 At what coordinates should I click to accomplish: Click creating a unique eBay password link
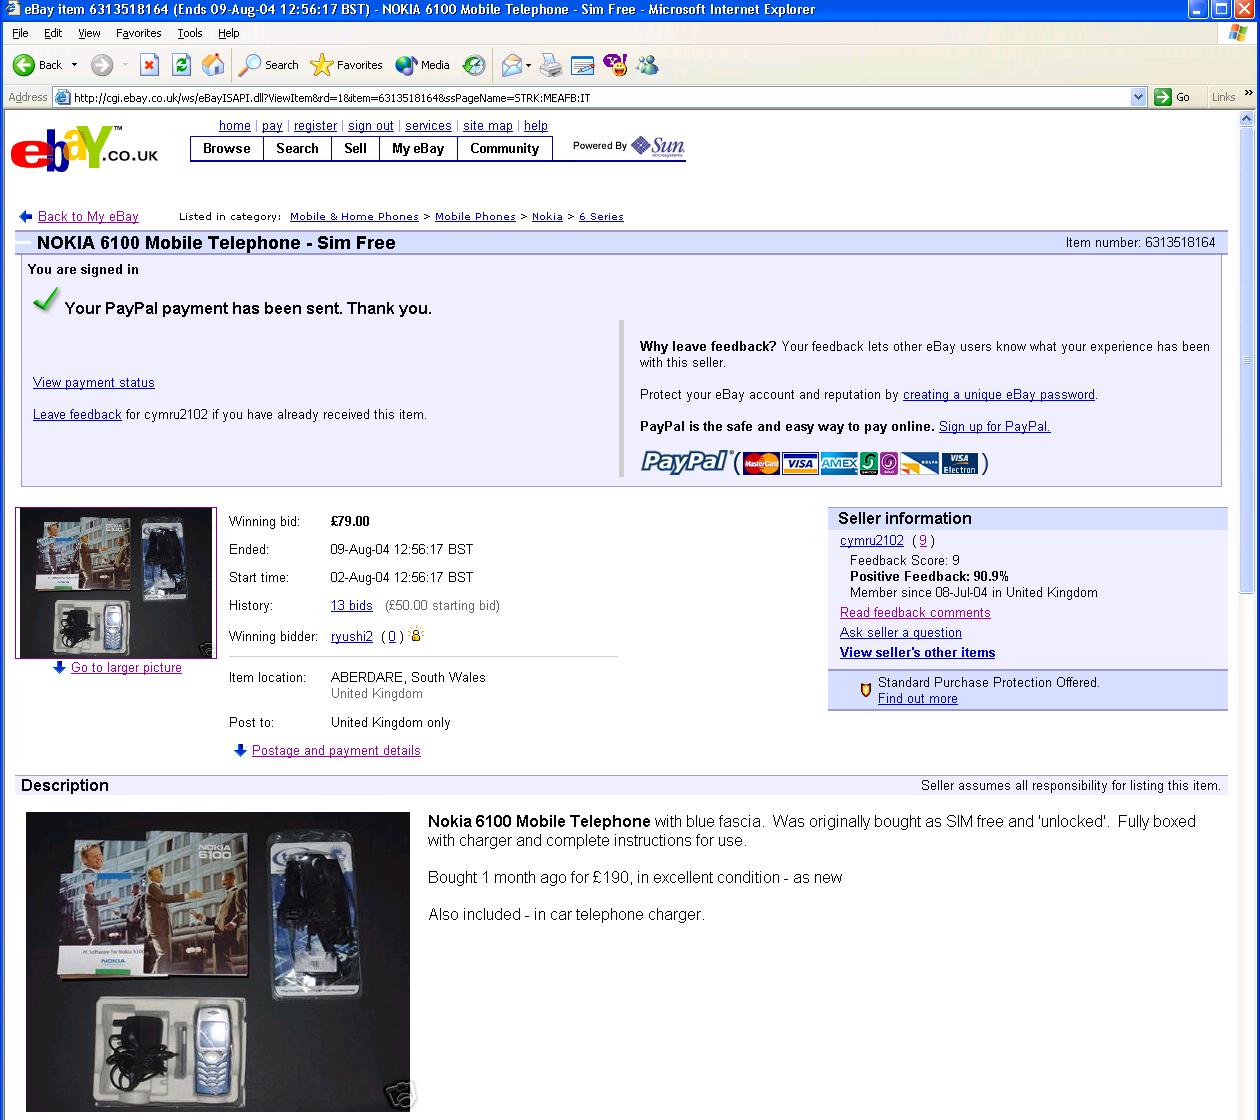[x=999, y=394]
